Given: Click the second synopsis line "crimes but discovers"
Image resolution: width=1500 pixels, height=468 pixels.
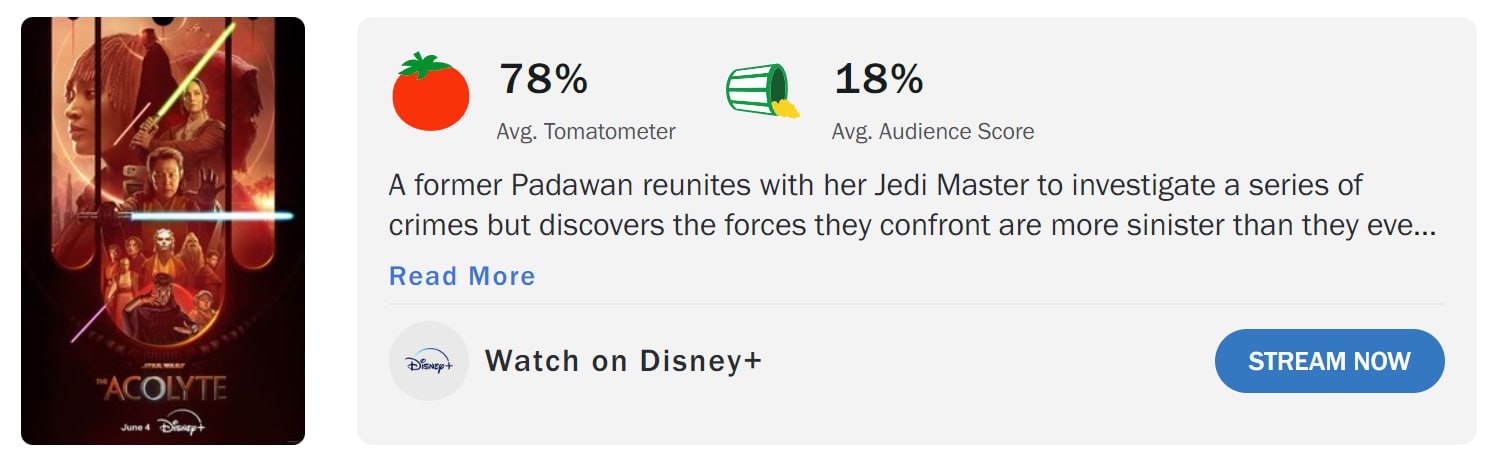Looking at the screenshot, I should point(913,226).
